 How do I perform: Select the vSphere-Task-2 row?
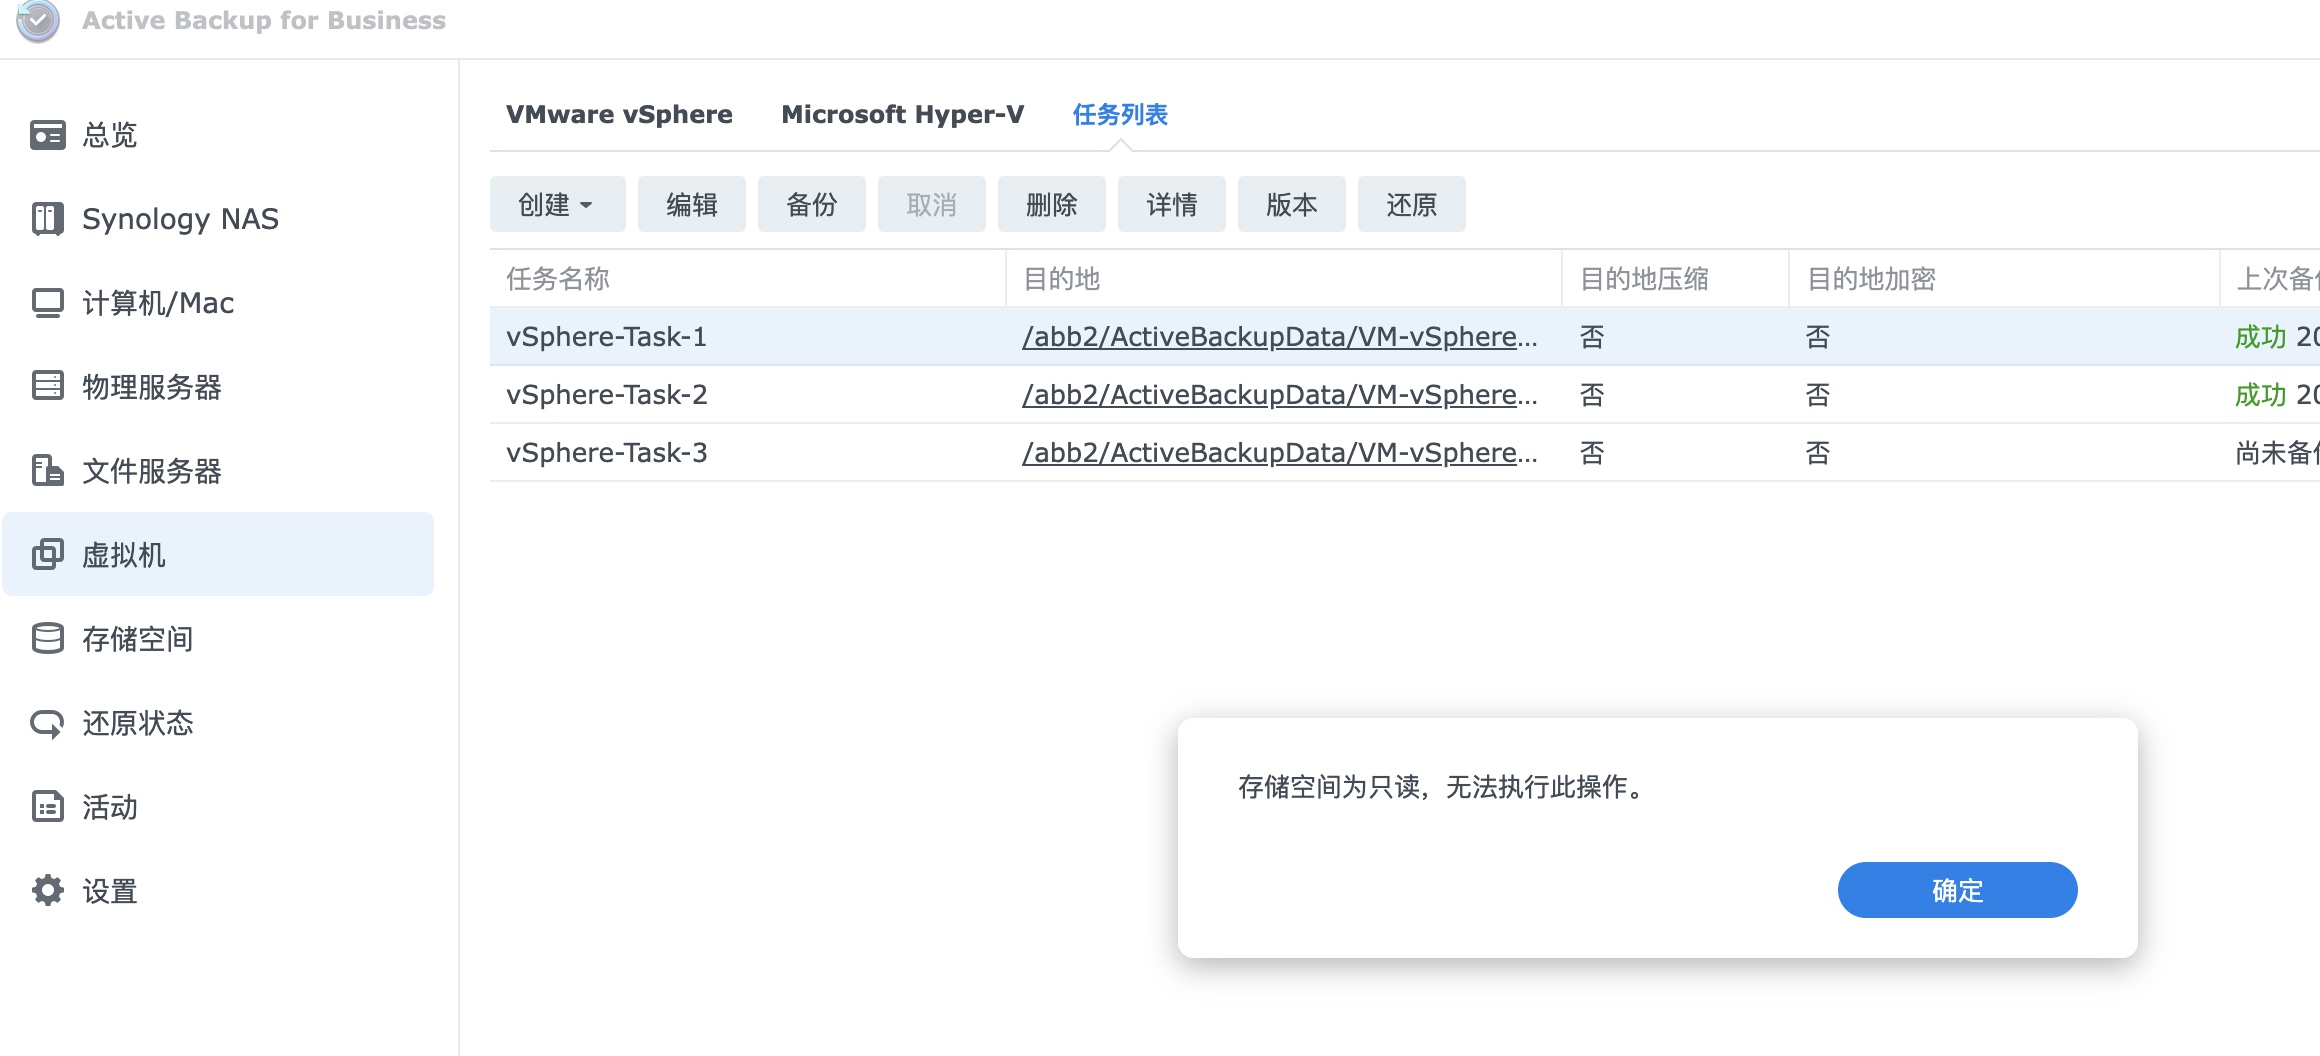[x=1405, y=395]
